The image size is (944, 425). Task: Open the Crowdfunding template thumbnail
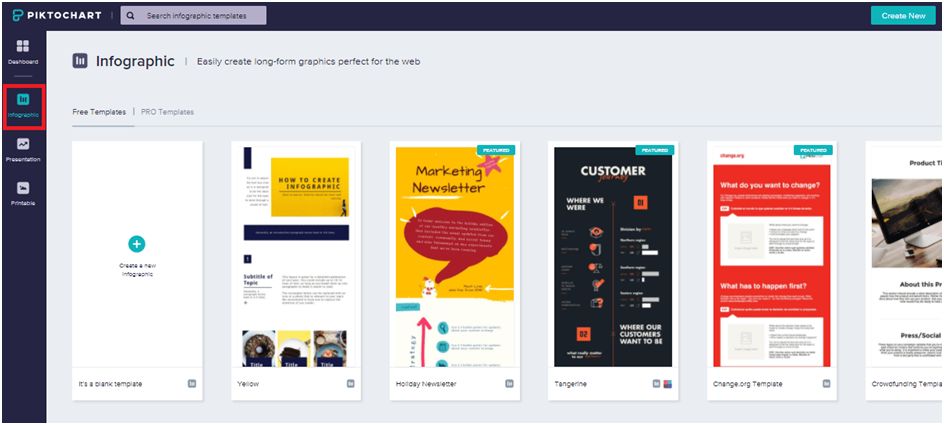click(905, 255)
